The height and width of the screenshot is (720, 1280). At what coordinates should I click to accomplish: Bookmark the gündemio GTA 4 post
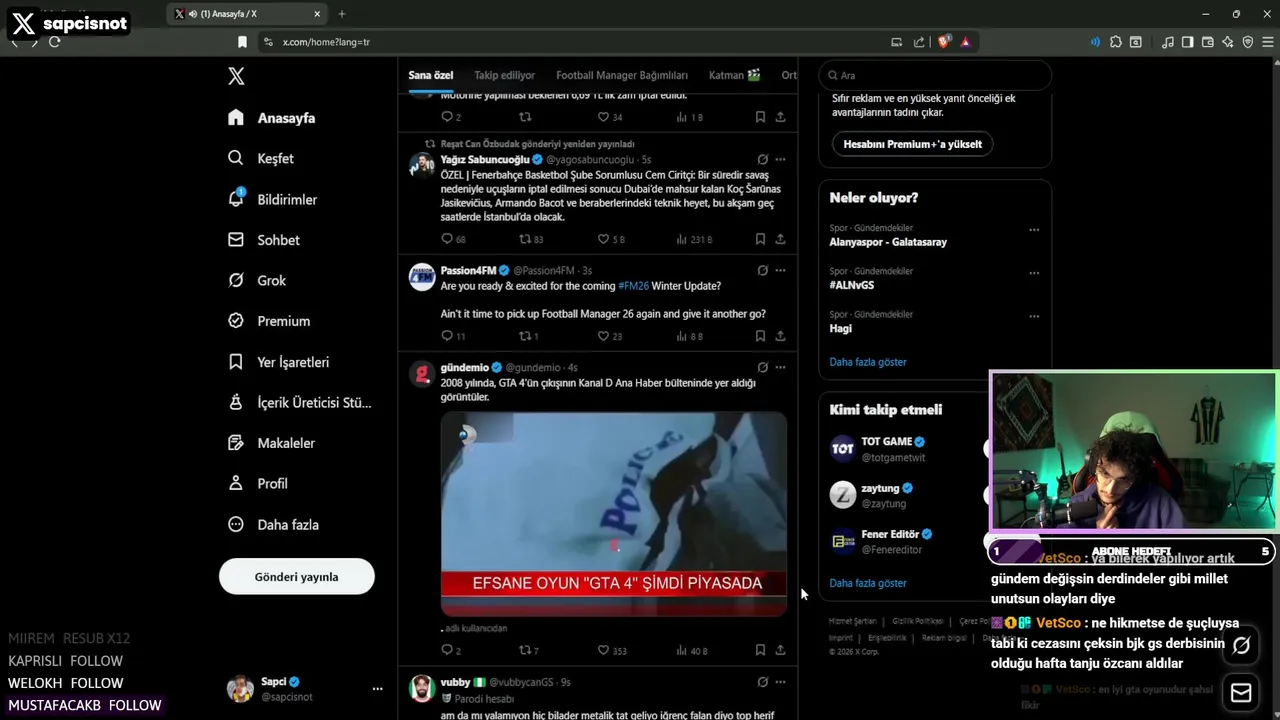[760, 650]
